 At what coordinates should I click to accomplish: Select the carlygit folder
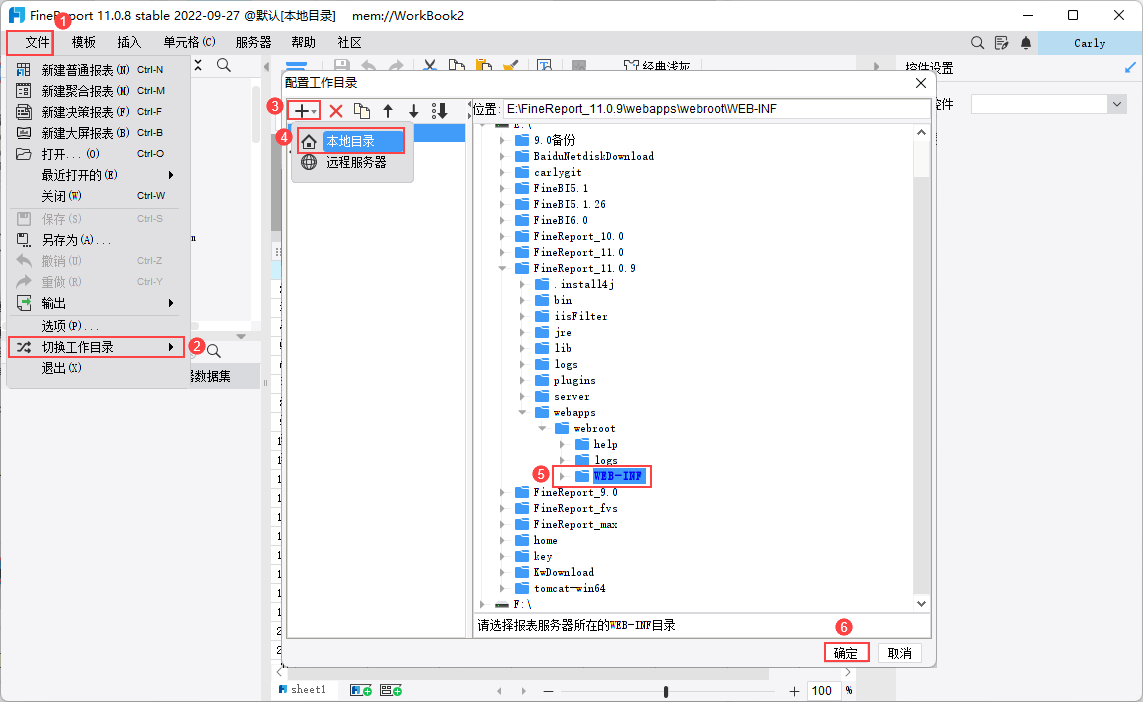click(558, 172)
